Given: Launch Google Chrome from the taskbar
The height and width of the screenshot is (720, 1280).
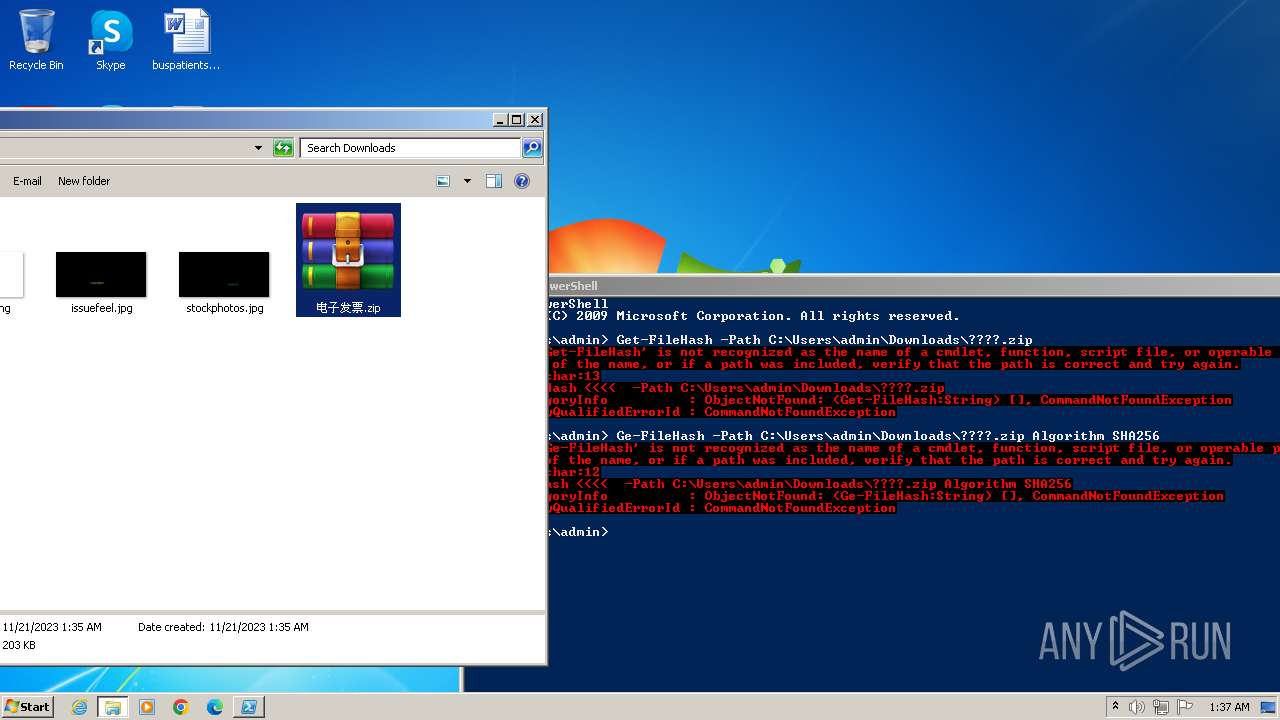Looking at the screenshot, I should pyautogui.click(x=181, y=707).
